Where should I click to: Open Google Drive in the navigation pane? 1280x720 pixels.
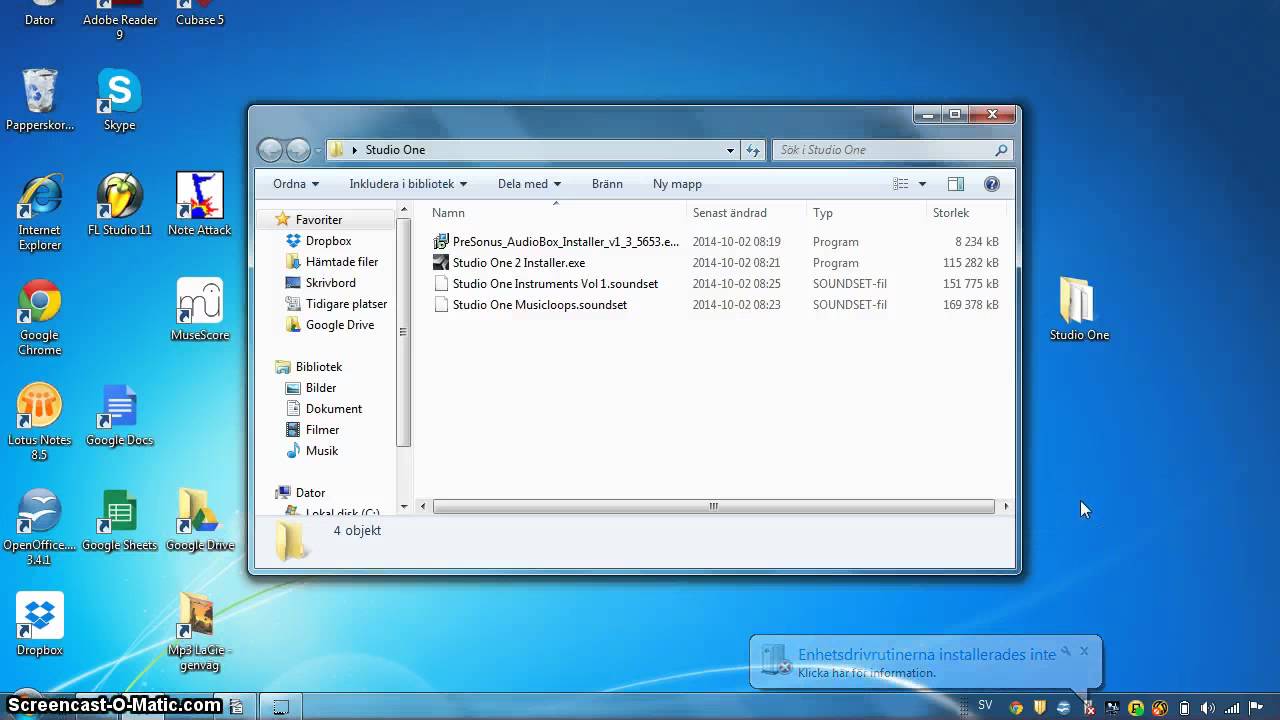click(339, 325)
